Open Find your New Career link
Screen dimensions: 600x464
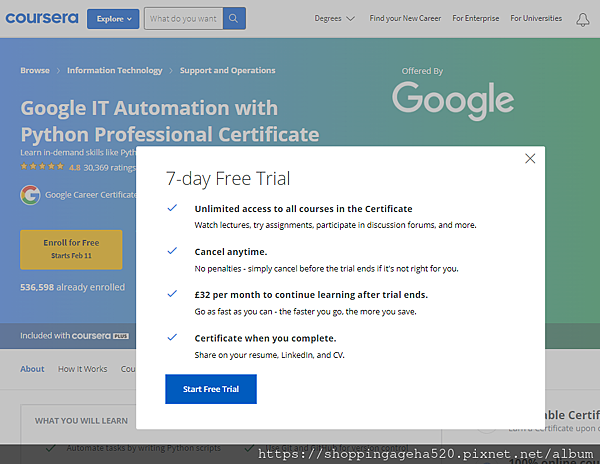tap(405, 18)
